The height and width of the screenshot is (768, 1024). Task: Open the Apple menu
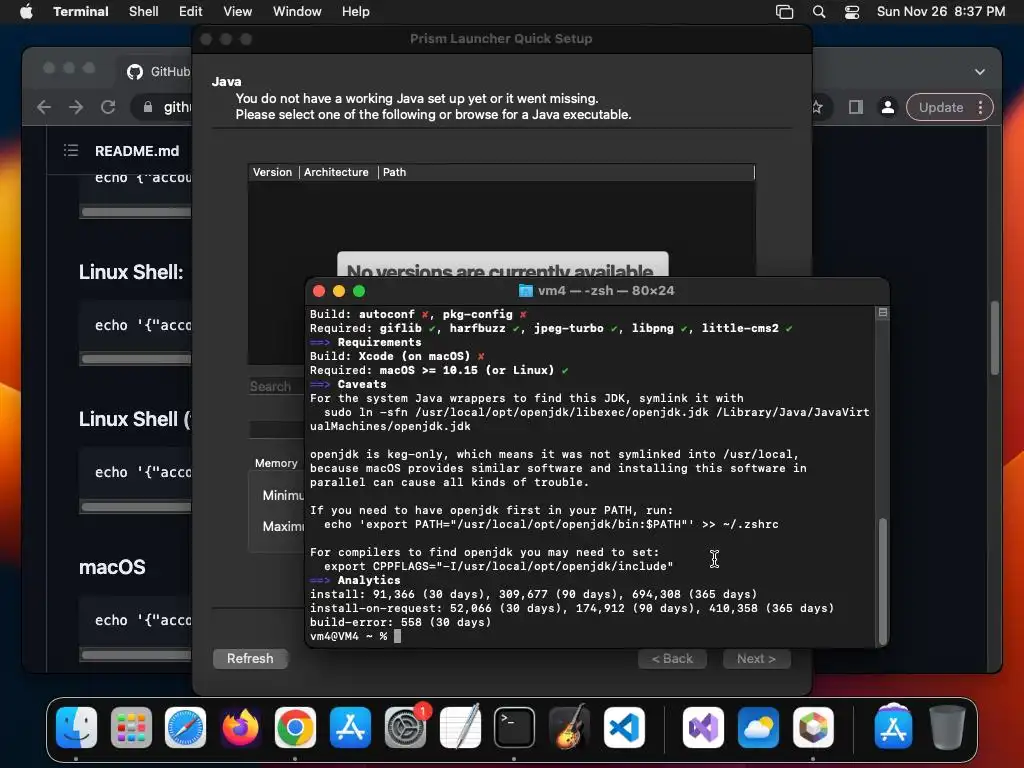tap(26, 11)
